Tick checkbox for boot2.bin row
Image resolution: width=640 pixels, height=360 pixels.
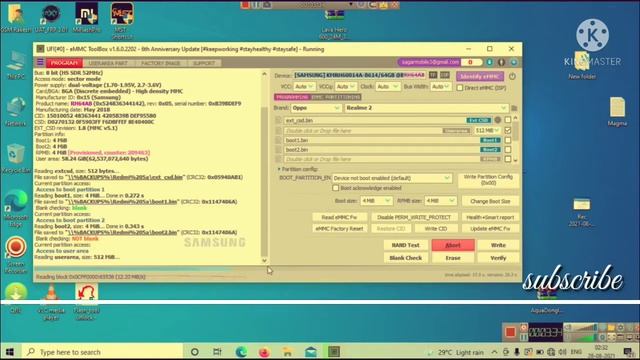(508, 150)
